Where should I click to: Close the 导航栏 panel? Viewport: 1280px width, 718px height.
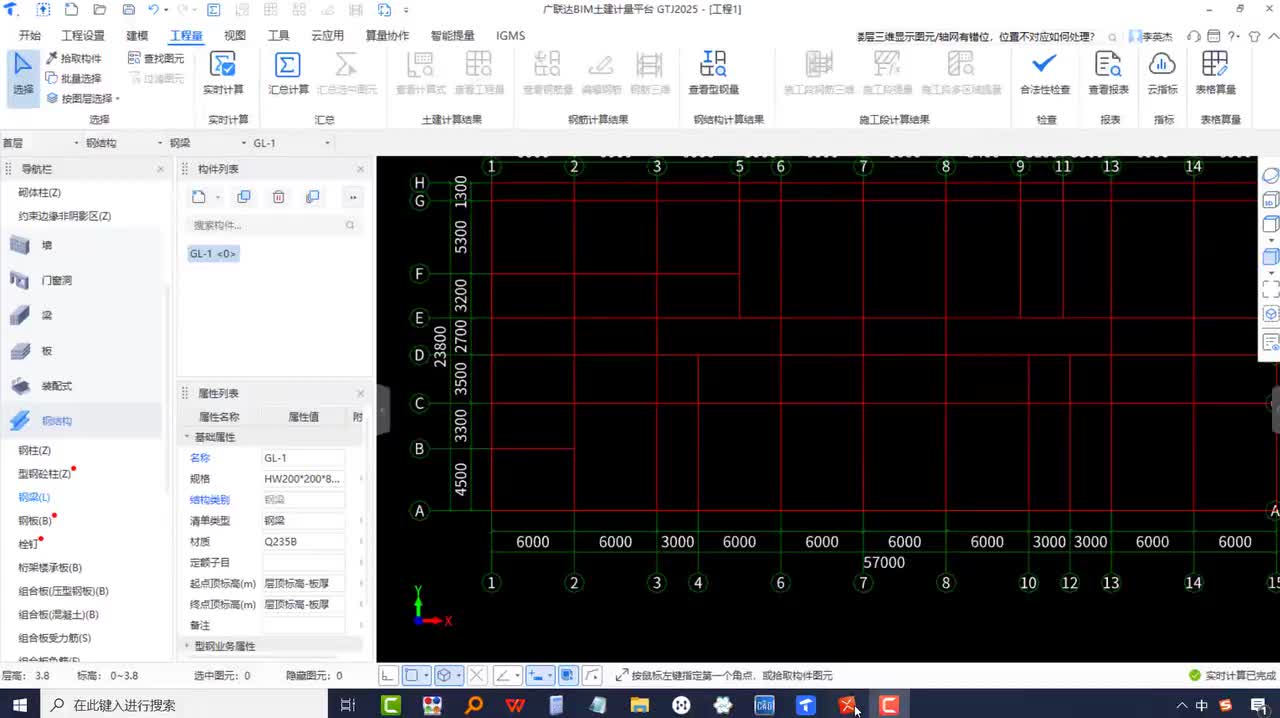click(x=161, y=169)
